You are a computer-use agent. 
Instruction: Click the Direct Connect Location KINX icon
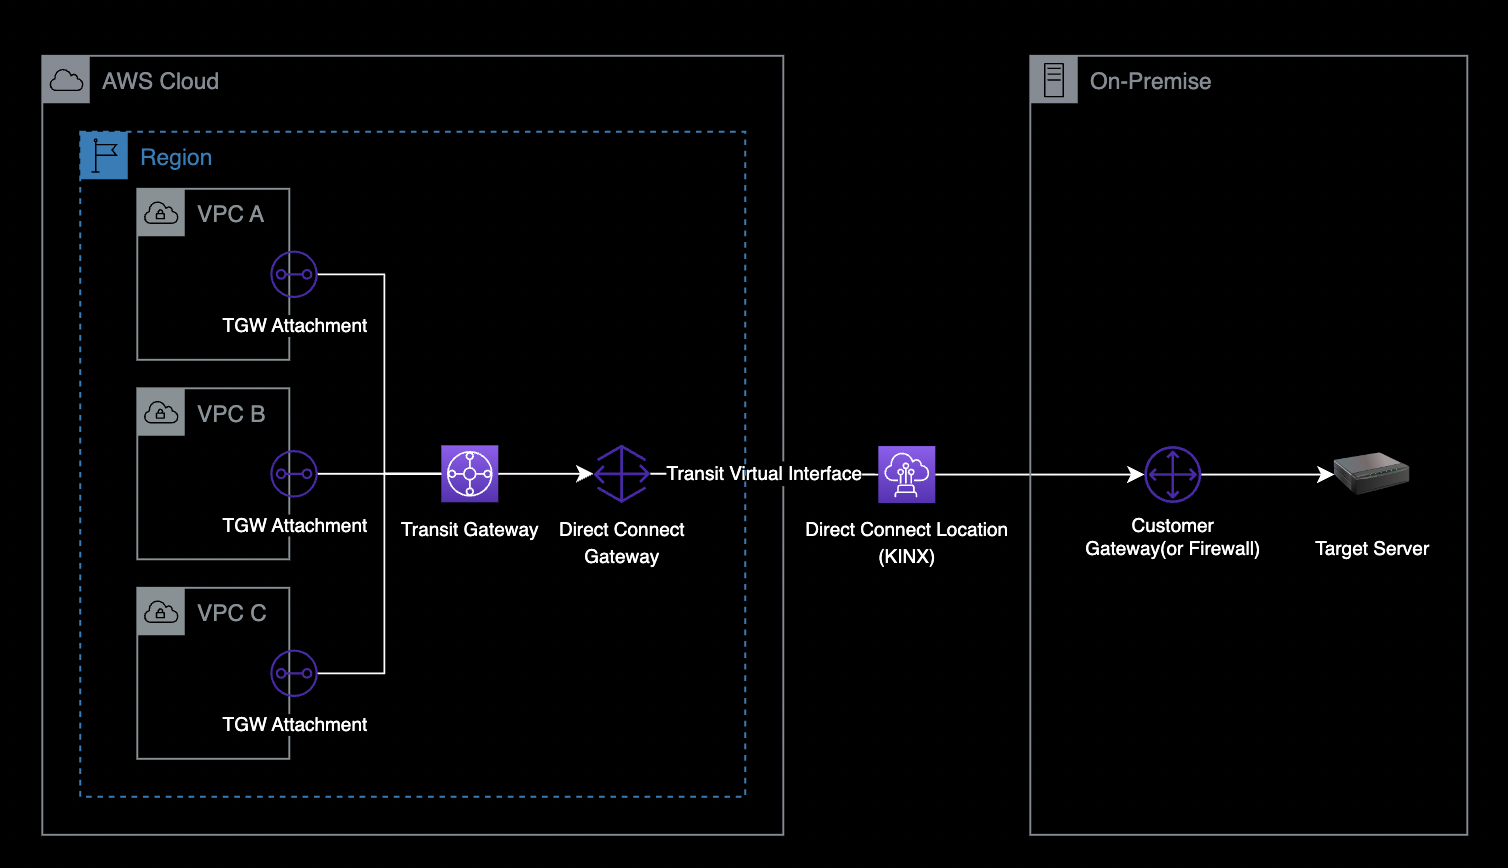tap(906, 474)
